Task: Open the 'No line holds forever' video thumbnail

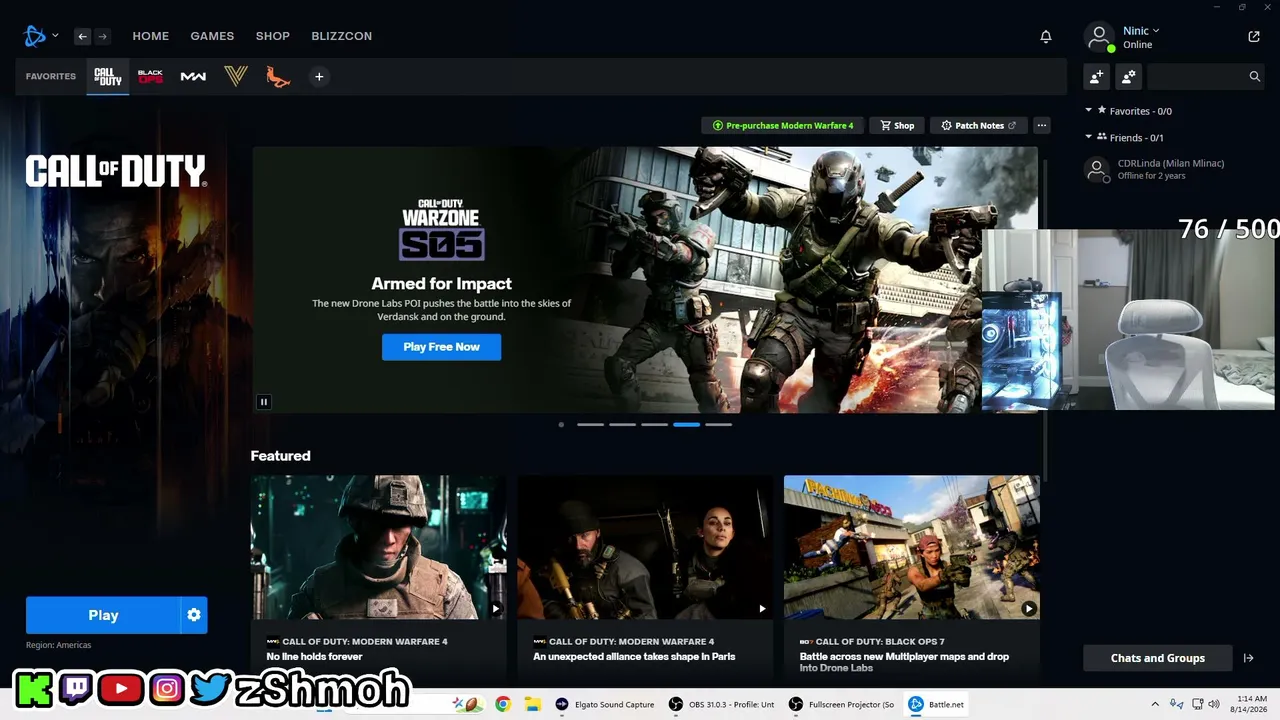Action: click(x=378, y=547)
